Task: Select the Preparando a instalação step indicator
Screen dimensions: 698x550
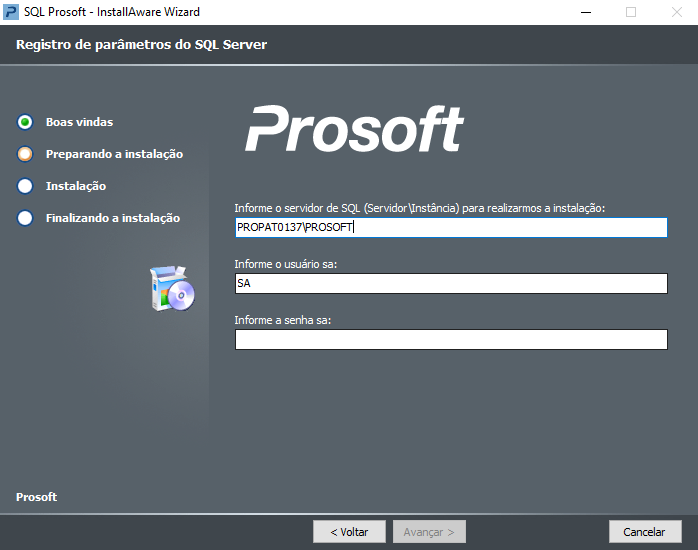Action: pos(25,154)
